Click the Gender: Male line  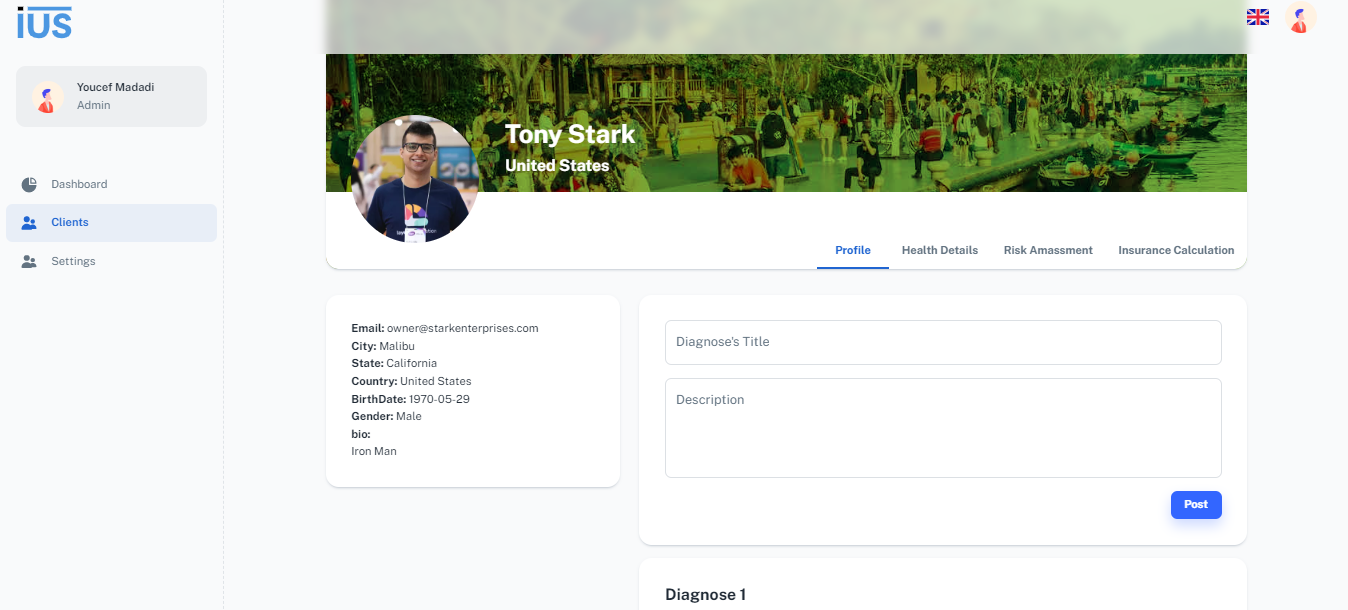(386, 416)
